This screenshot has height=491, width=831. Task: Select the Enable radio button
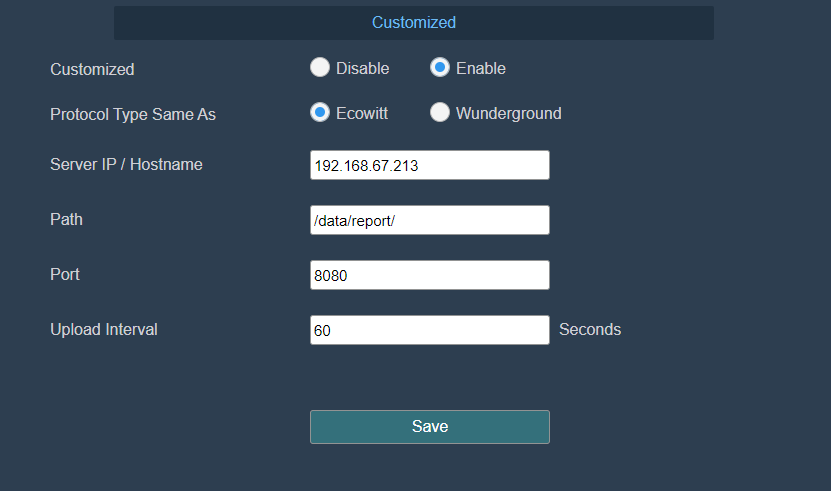439,67
